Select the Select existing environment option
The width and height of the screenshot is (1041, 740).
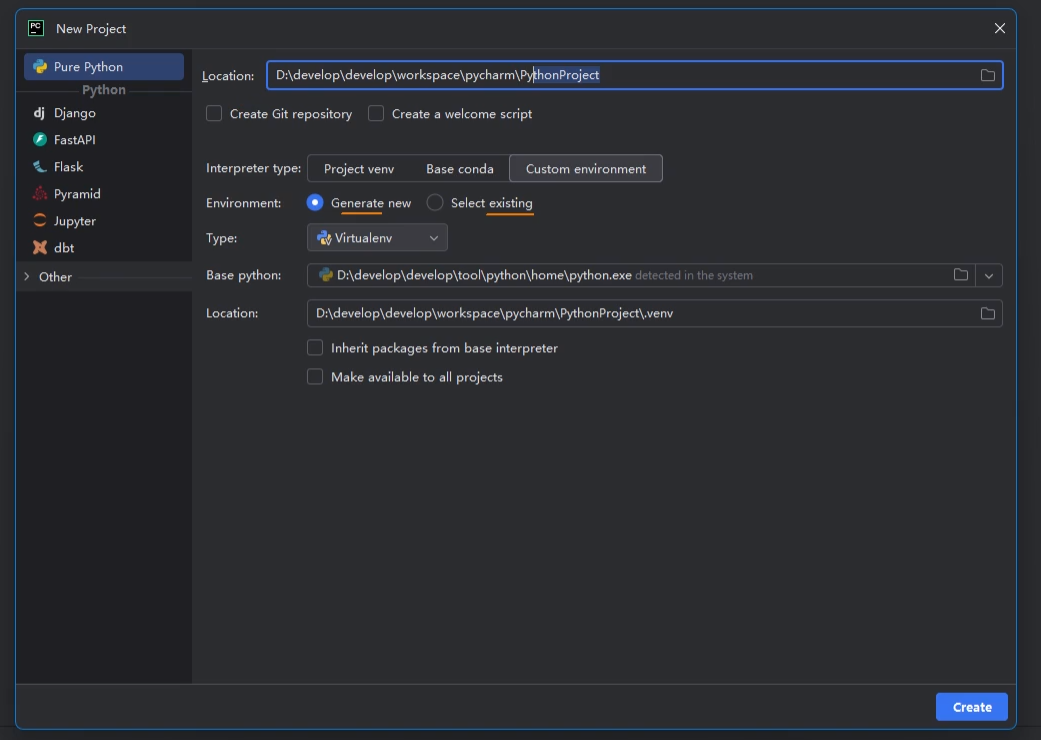tap(435, 202)
